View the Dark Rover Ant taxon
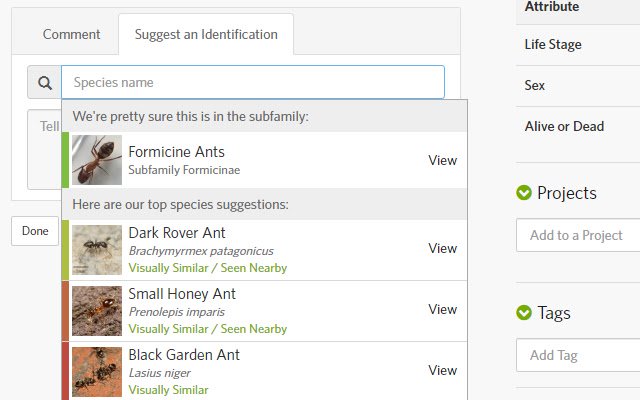The image size is (640, 400). click(442, 248)
